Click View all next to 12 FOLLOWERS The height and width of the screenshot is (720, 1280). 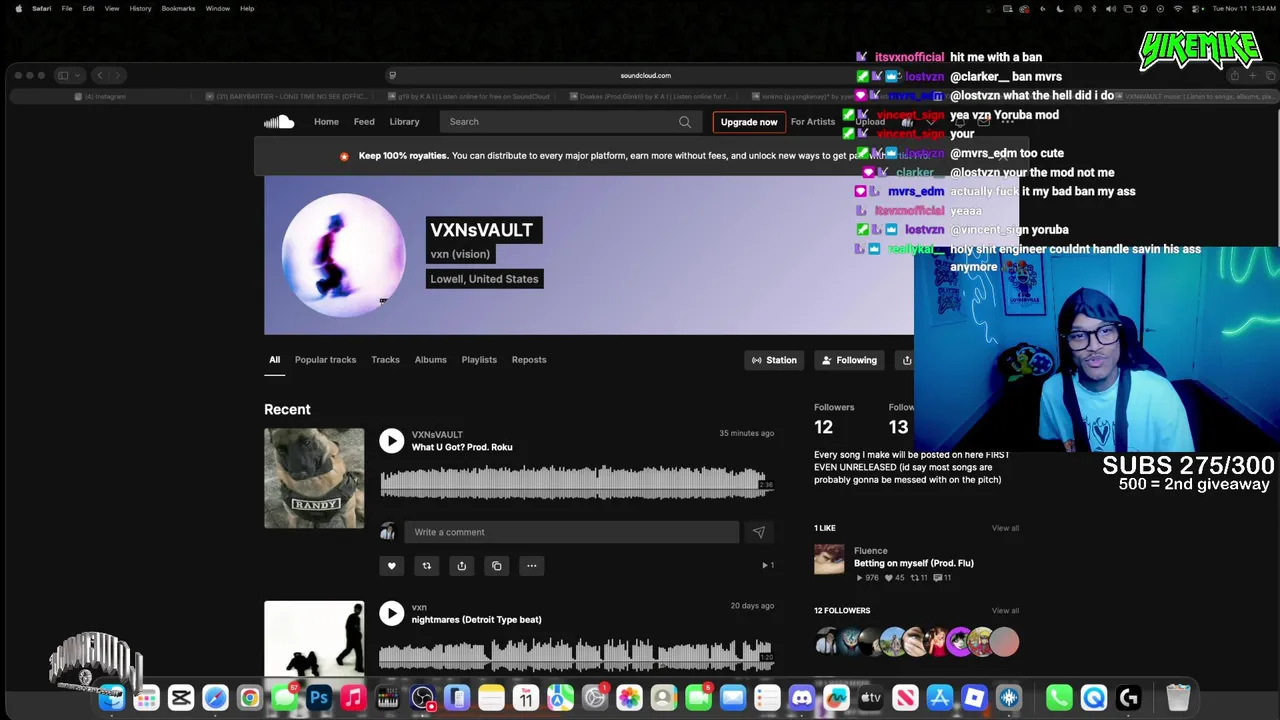[1005, 610]
